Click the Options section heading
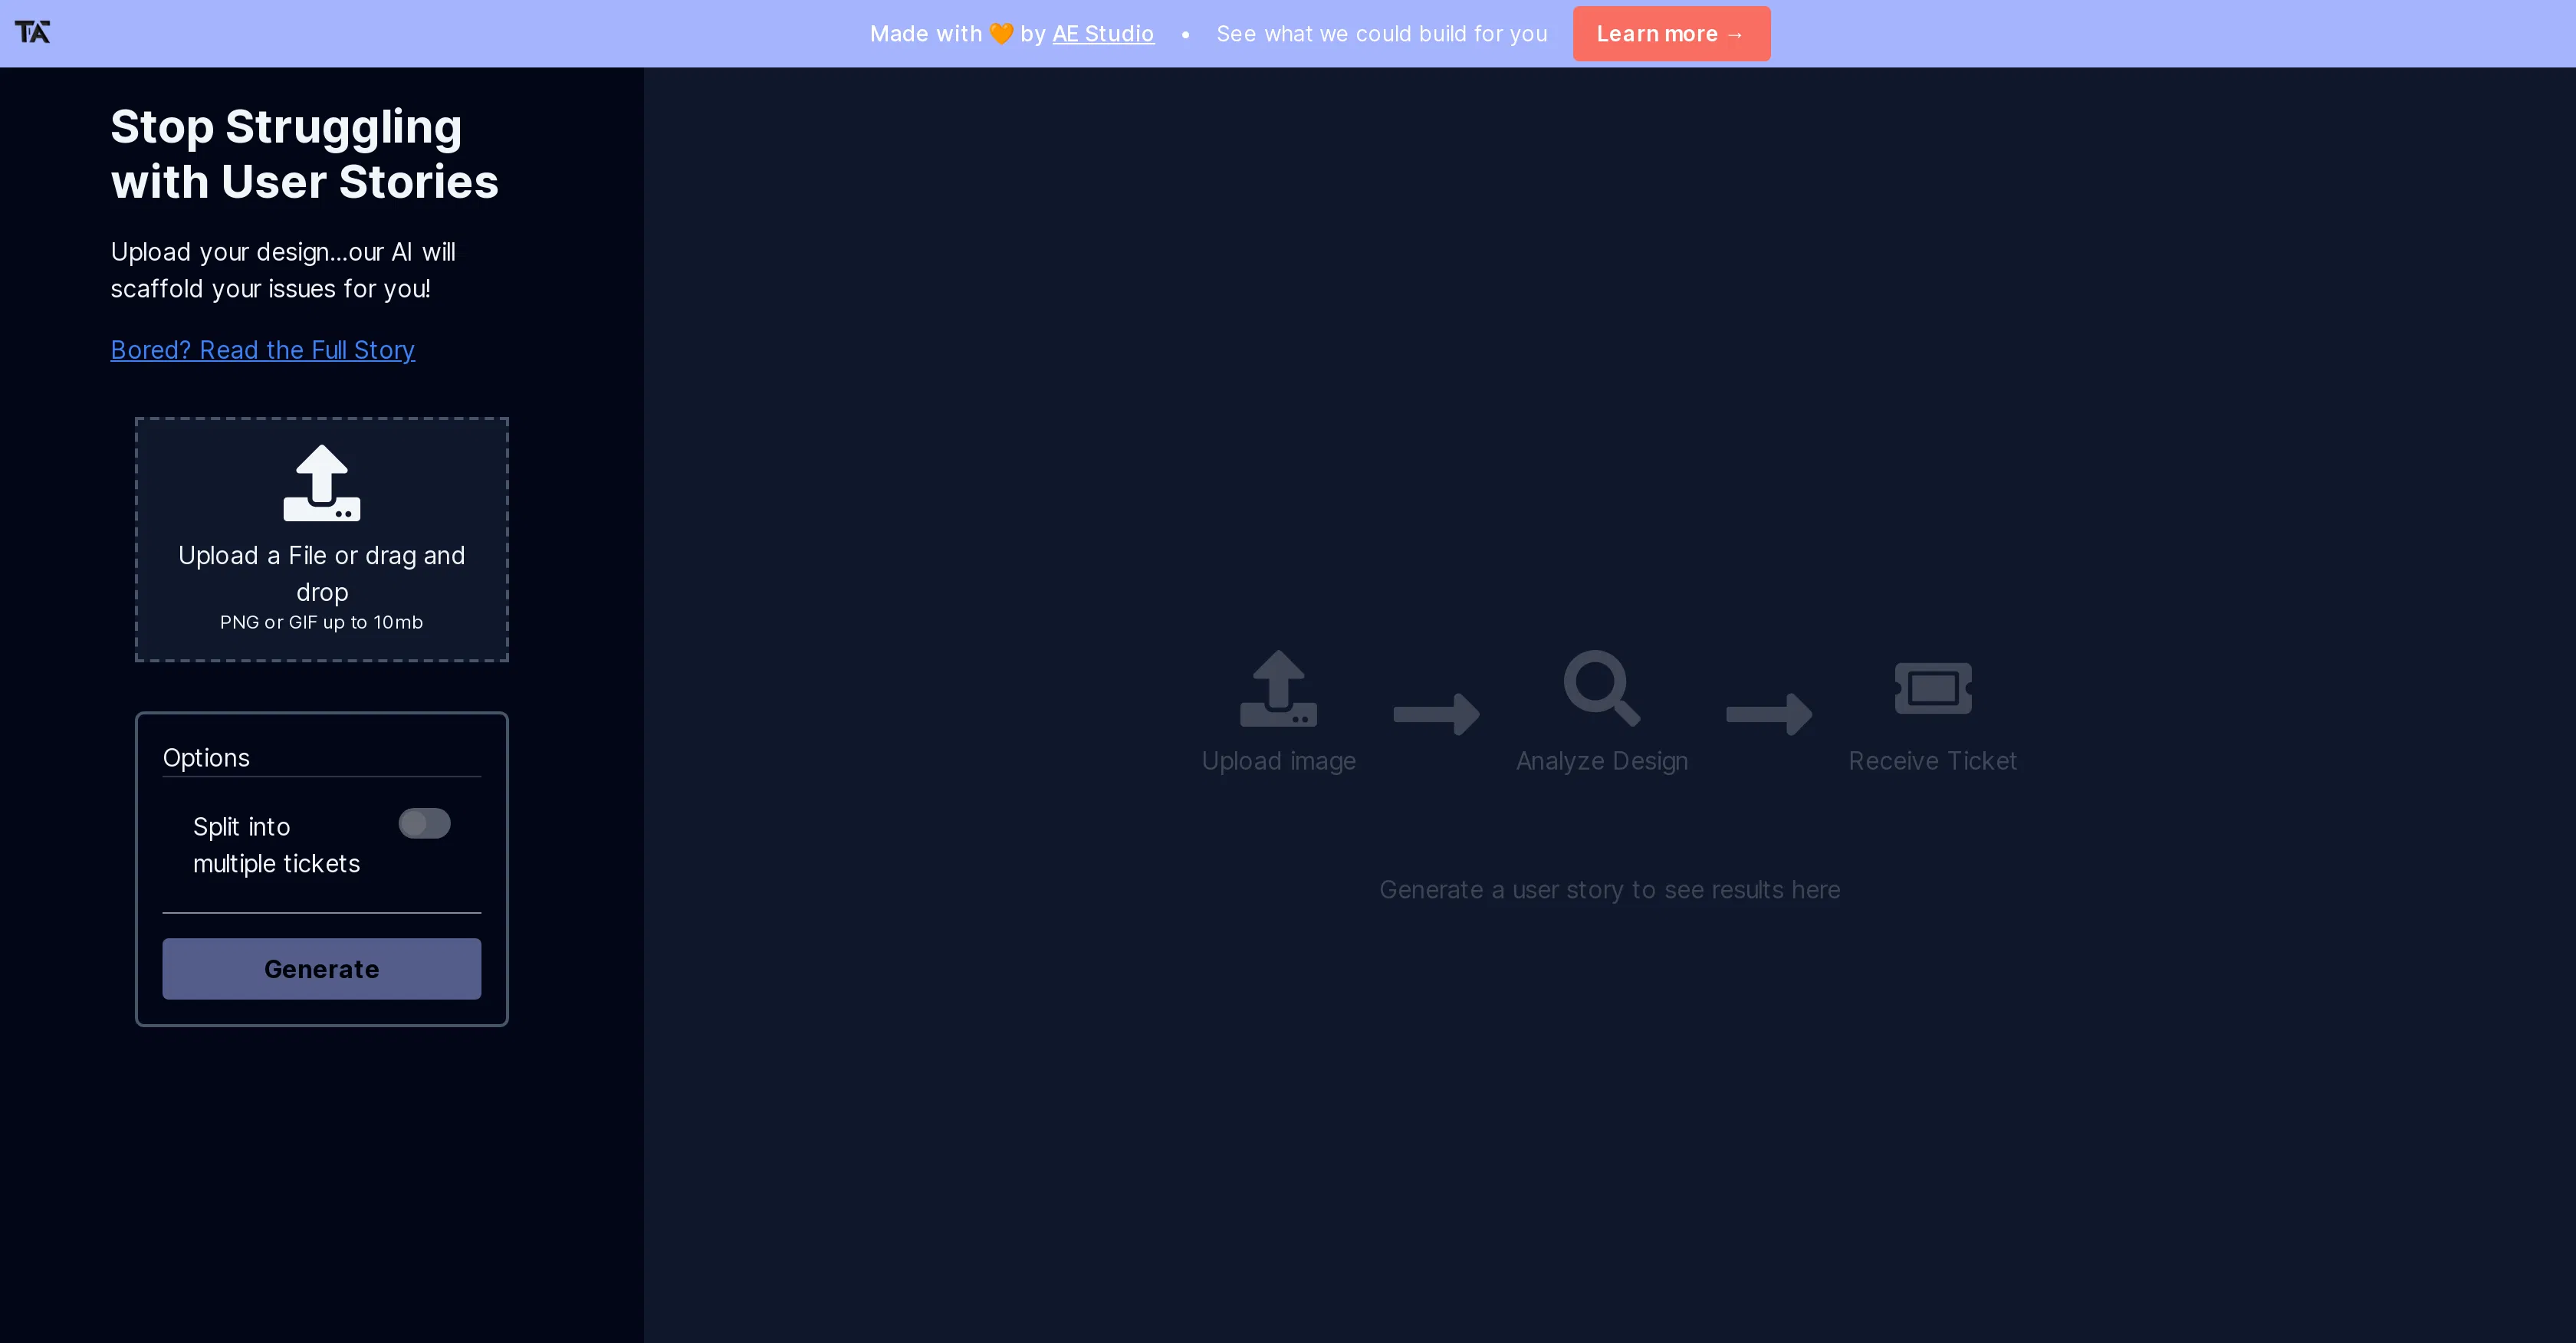Screen dimensions: 2576x1343 pyautogui.click(x=206, y=758)
